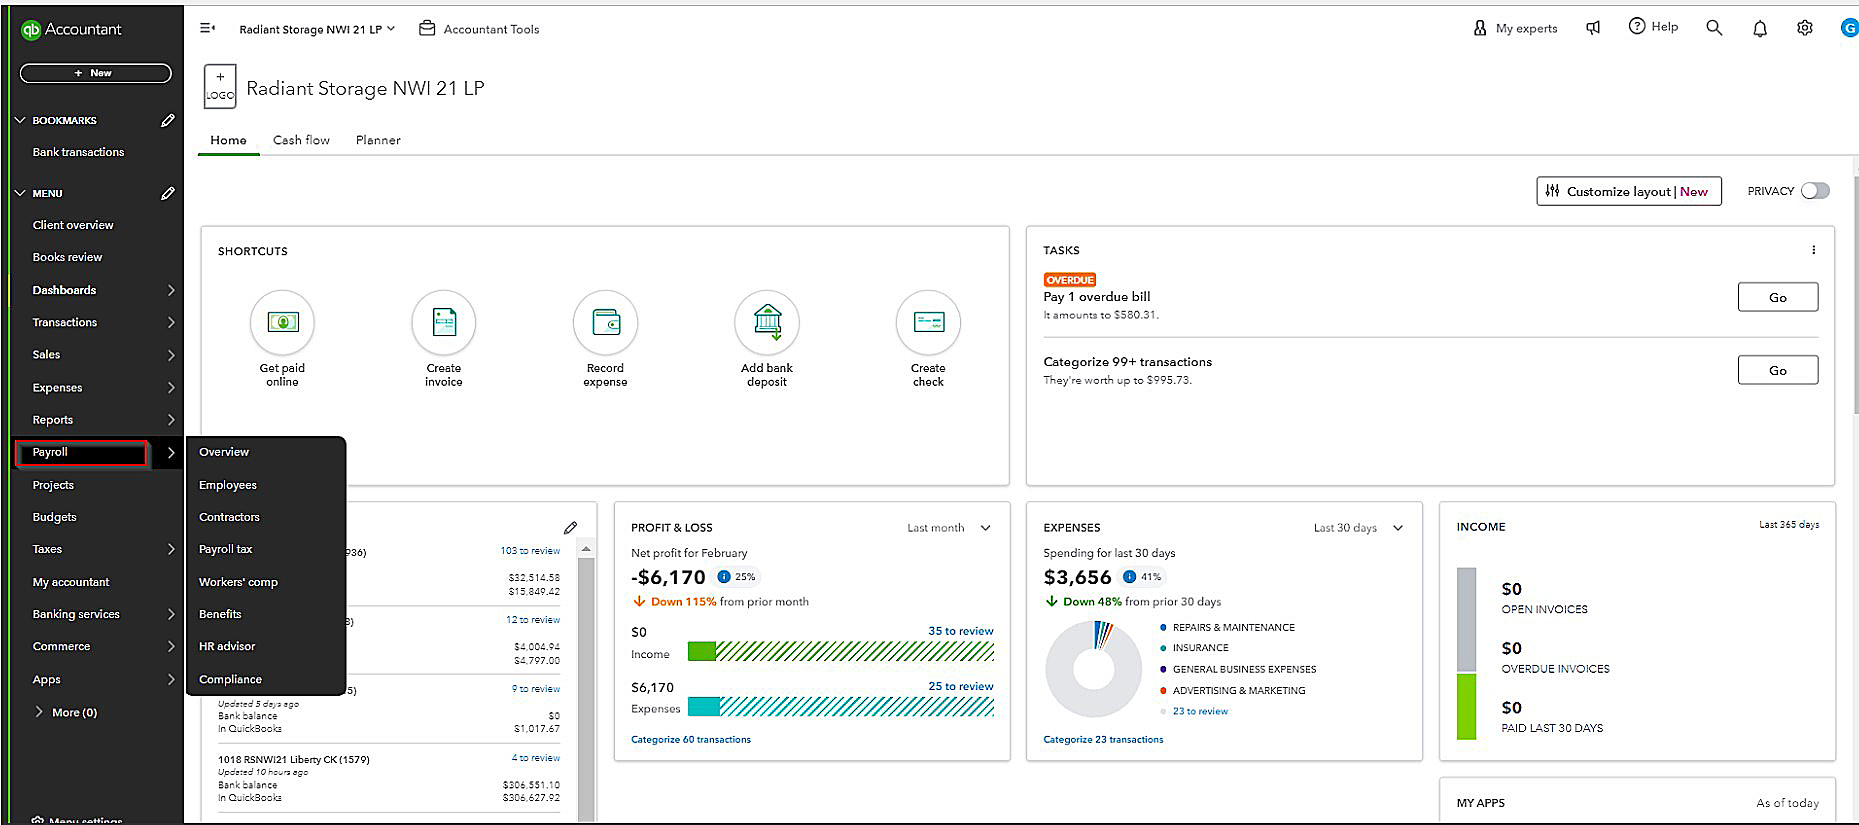Click the QuickBooks Accountant logo
Screen dimensions: 1859x825
coord(71,29)
